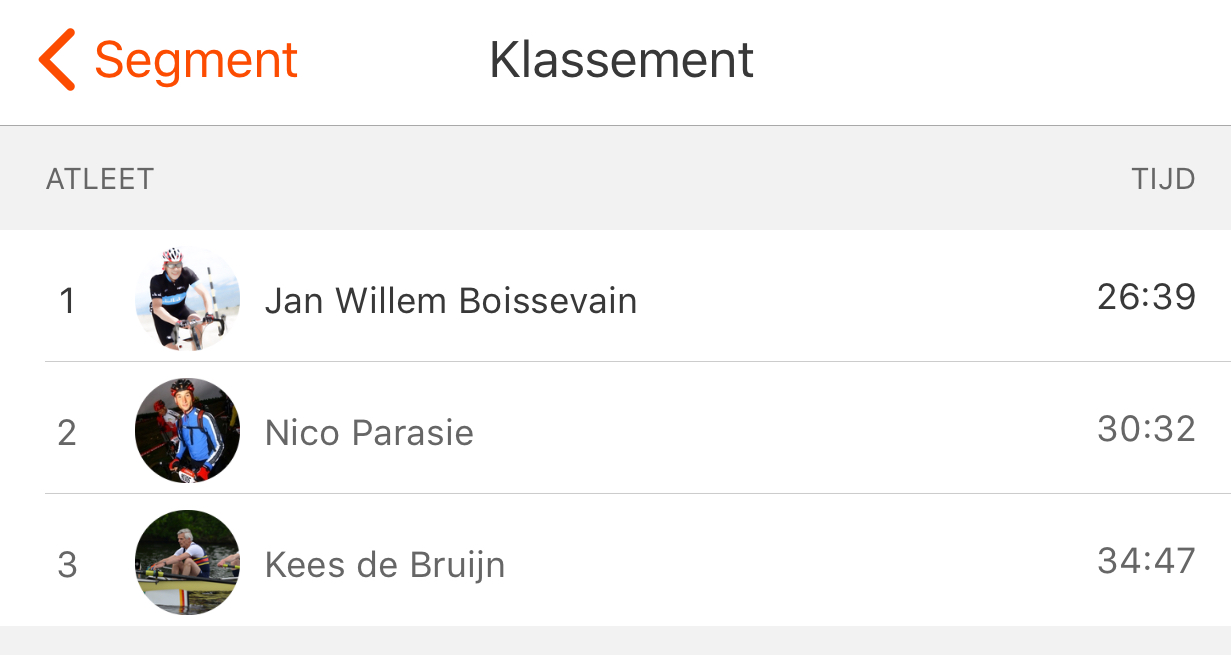Click the 34:47 segment time
Viewport: 1231px width, 655px height.
(1146, 561)
